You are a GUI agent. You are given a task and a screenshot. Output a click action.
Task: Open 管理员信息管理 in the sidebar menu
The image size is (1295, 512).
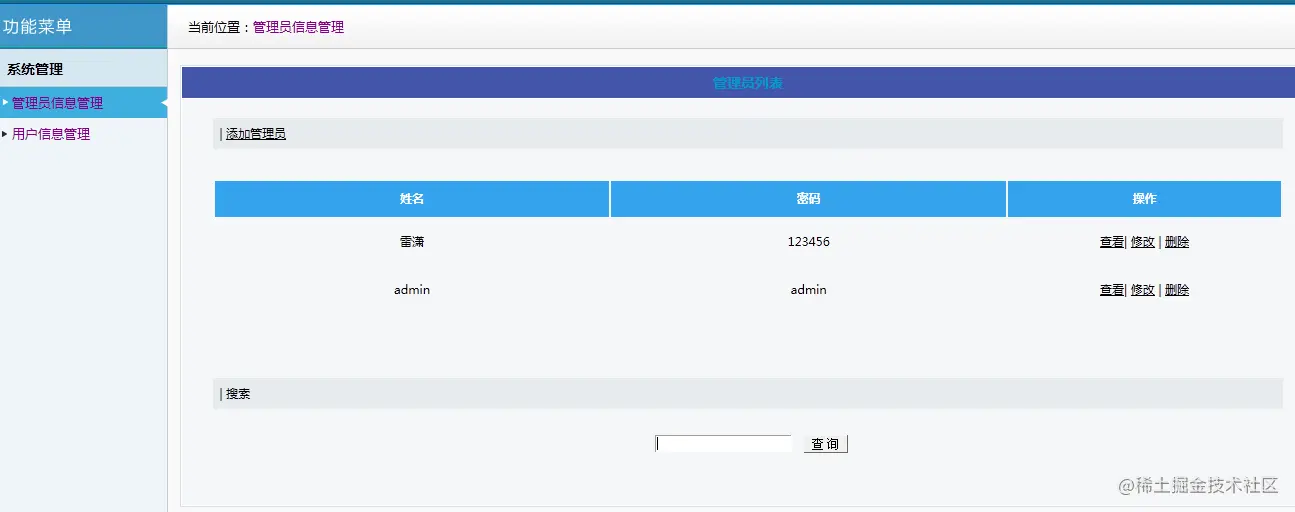(x=57, y=103)
